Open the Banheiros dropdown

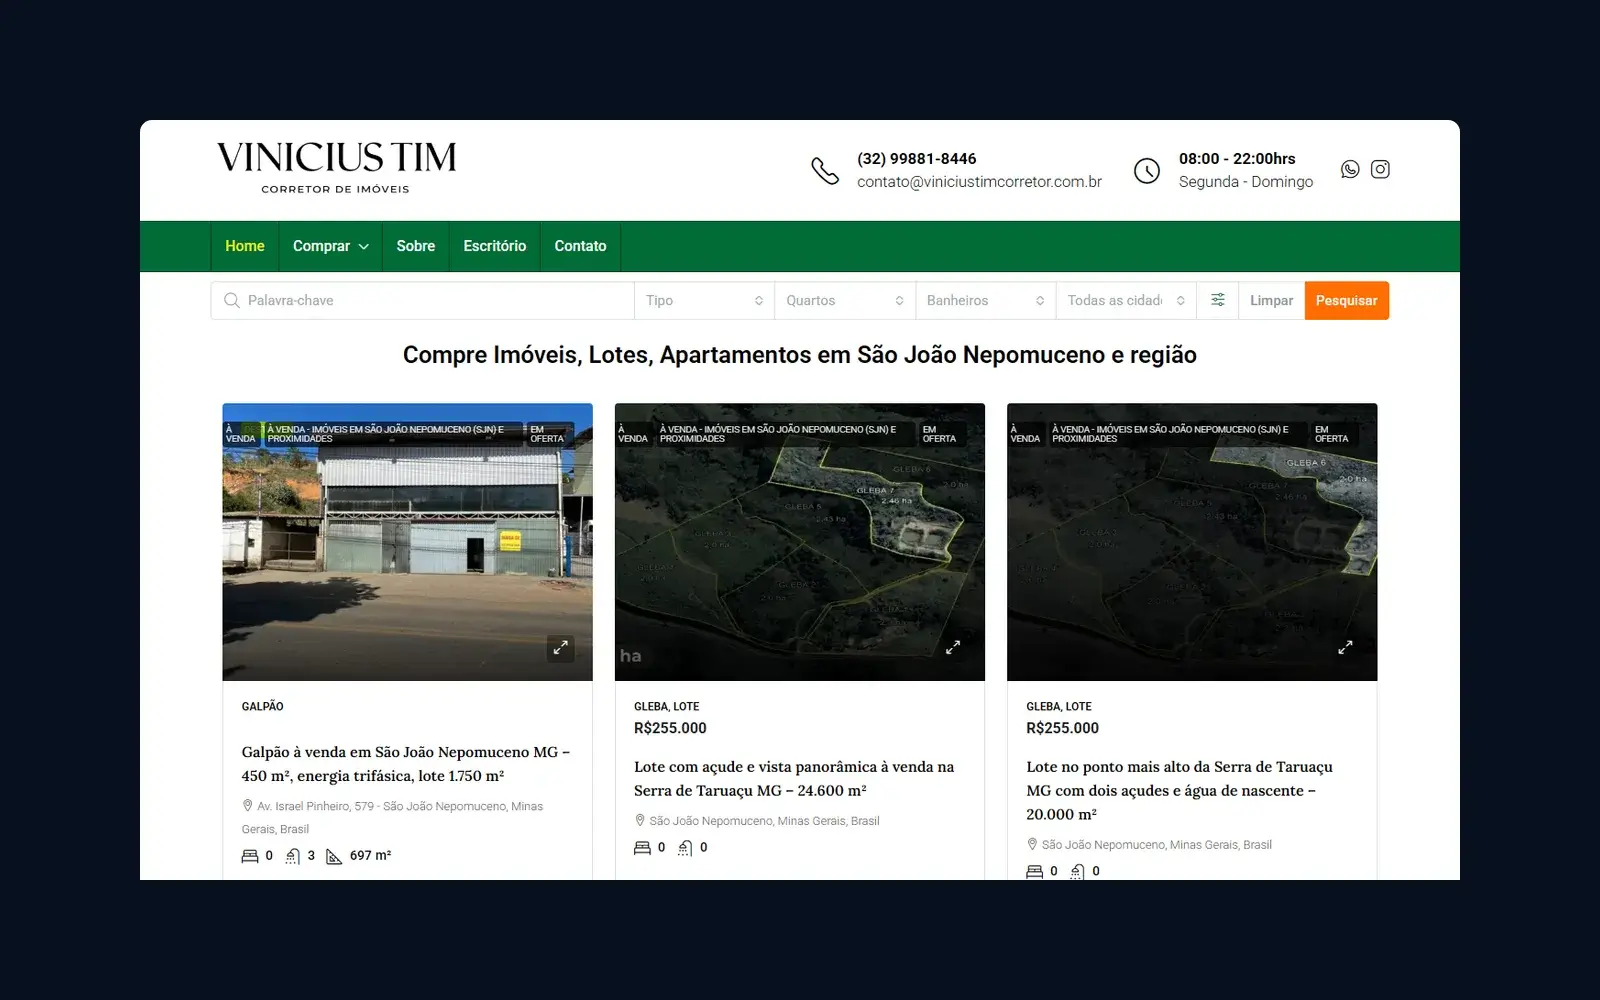(986, 300)
